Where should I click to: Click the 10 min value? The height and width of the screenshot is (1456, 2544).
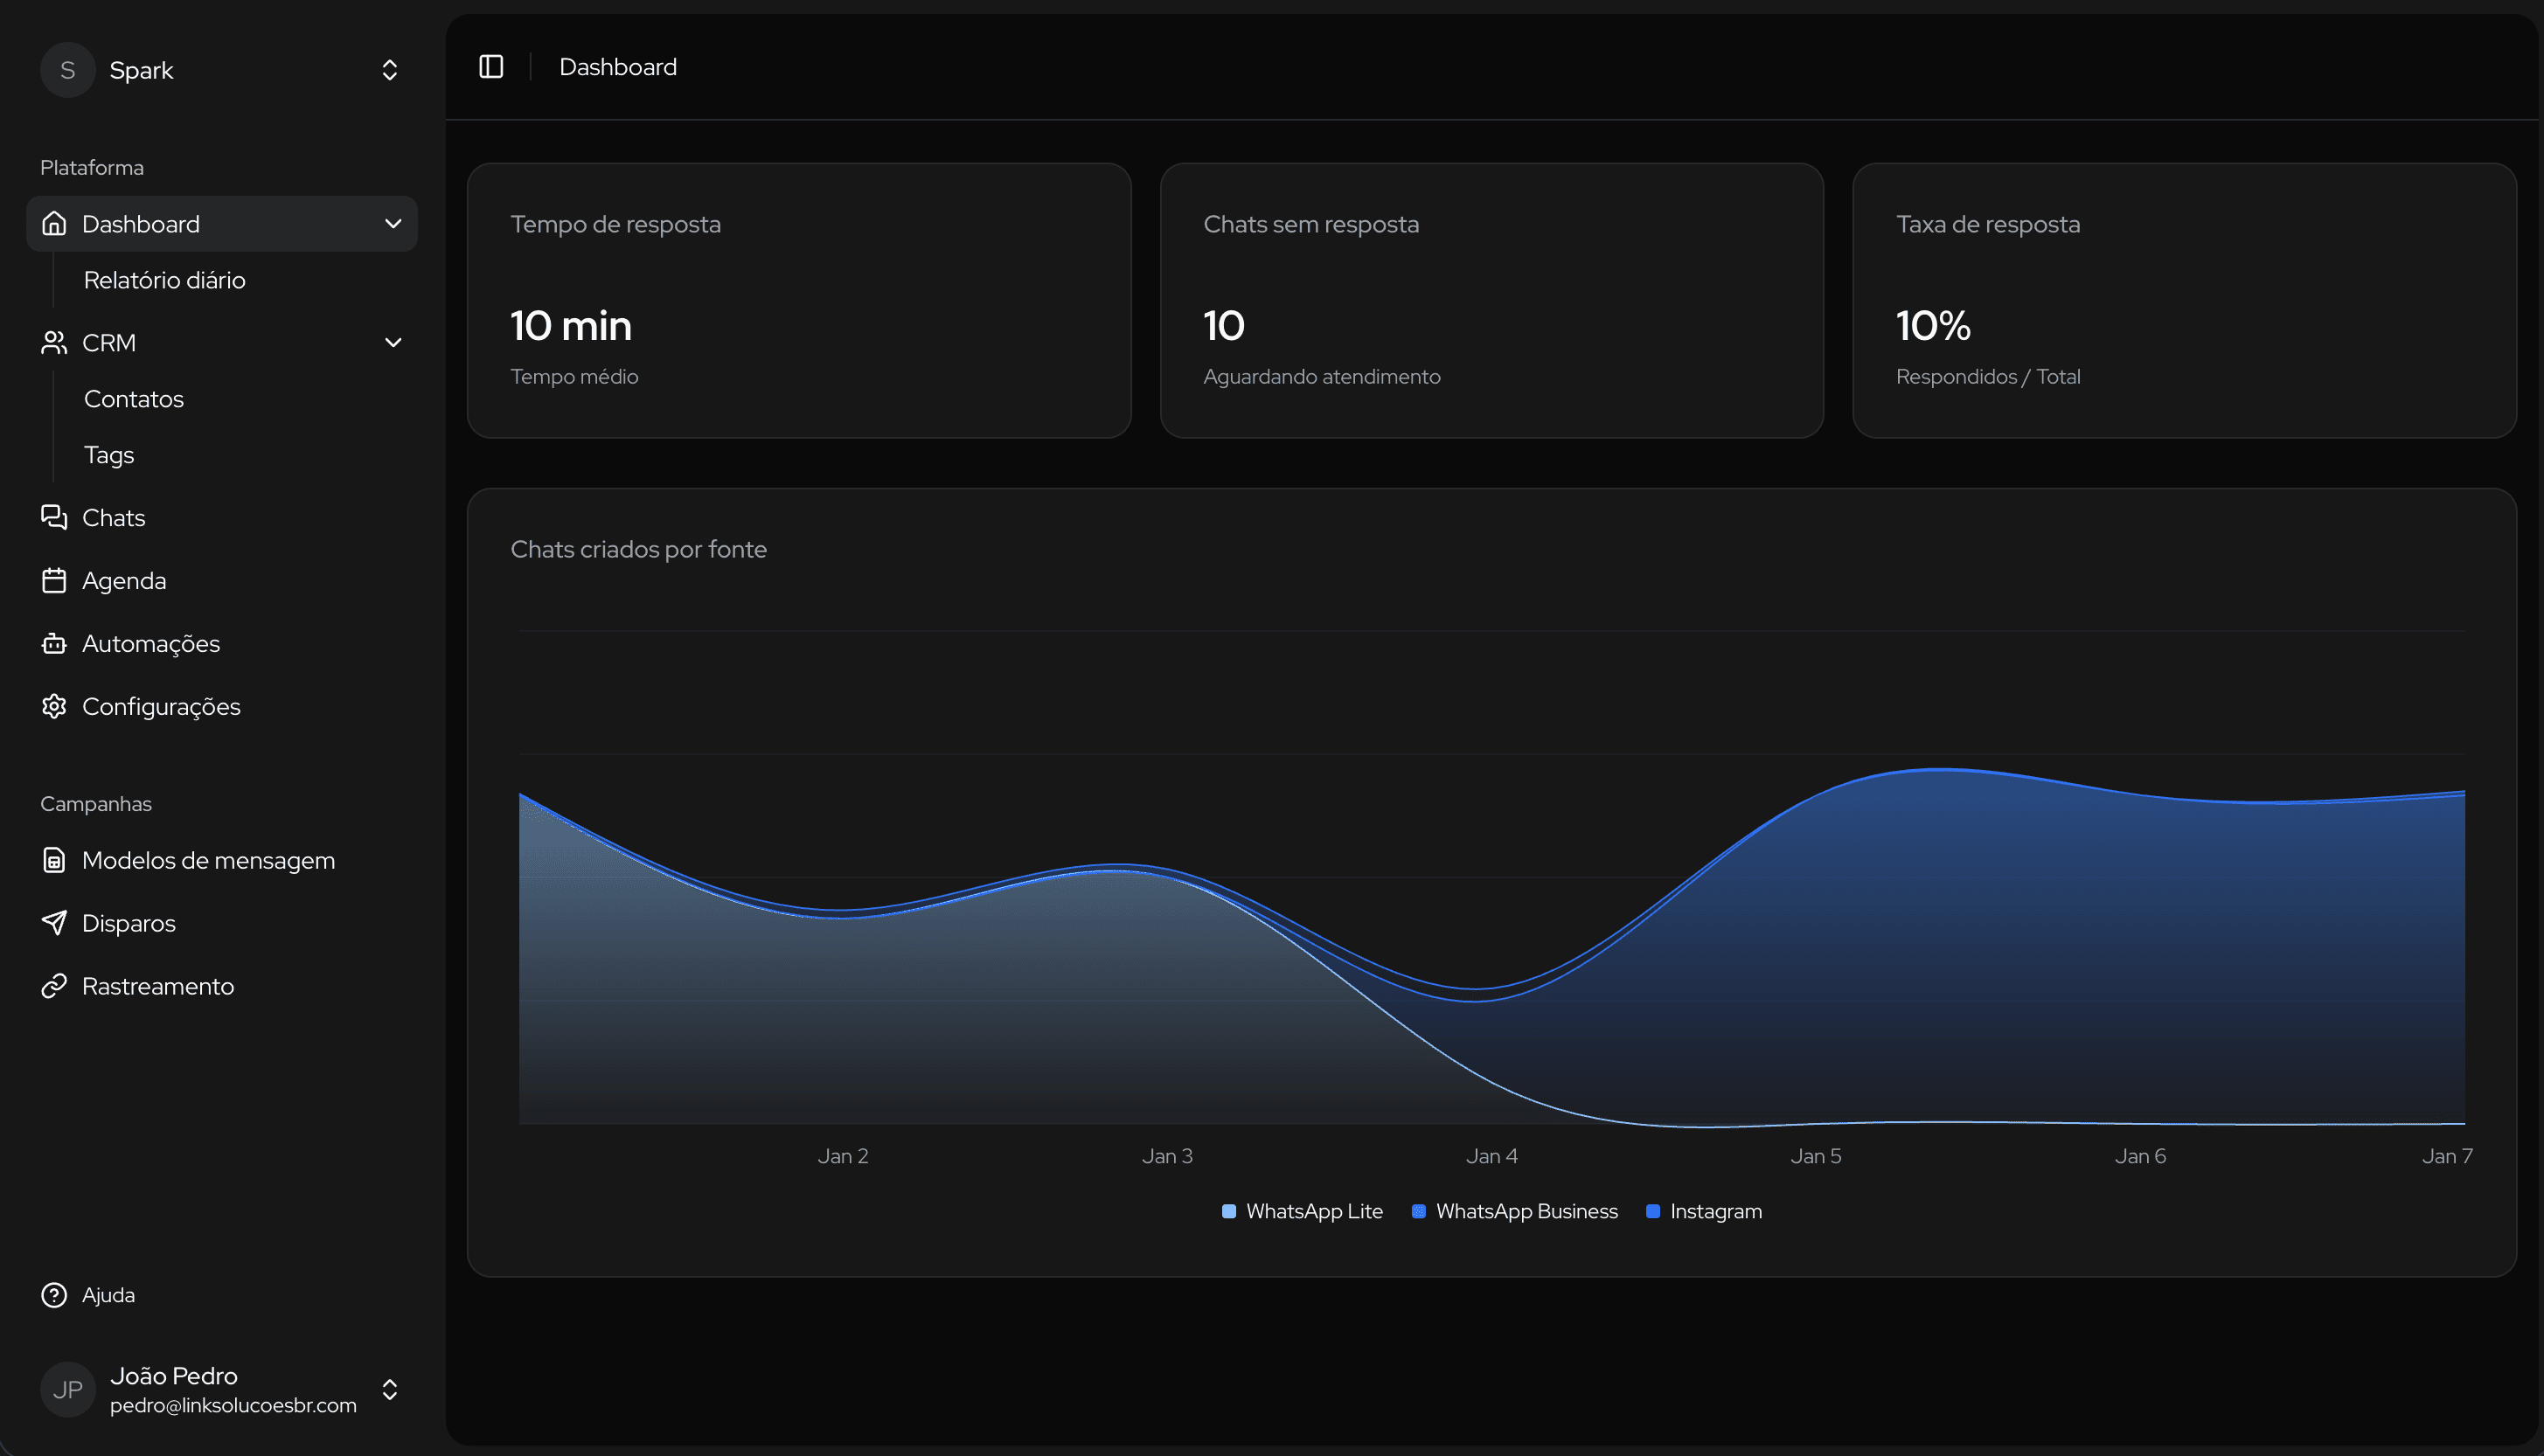coord(571,326)
